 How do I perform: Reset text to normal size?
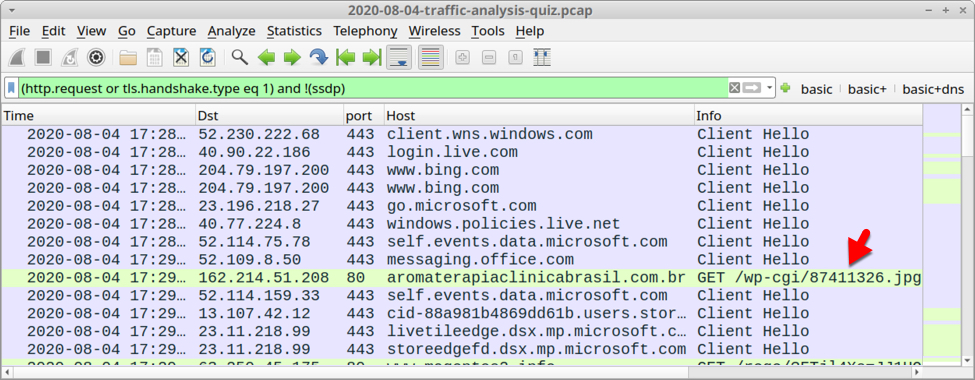pos(515,58)
